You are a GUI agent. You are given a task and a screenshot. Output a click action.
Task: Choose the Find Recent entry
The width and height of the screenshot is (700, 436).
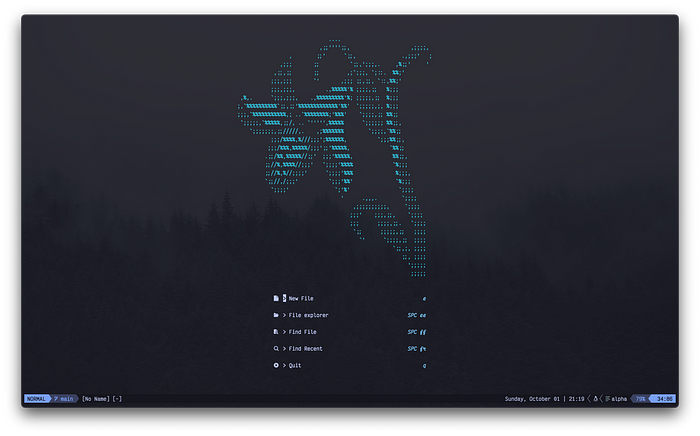pos(350,349)
